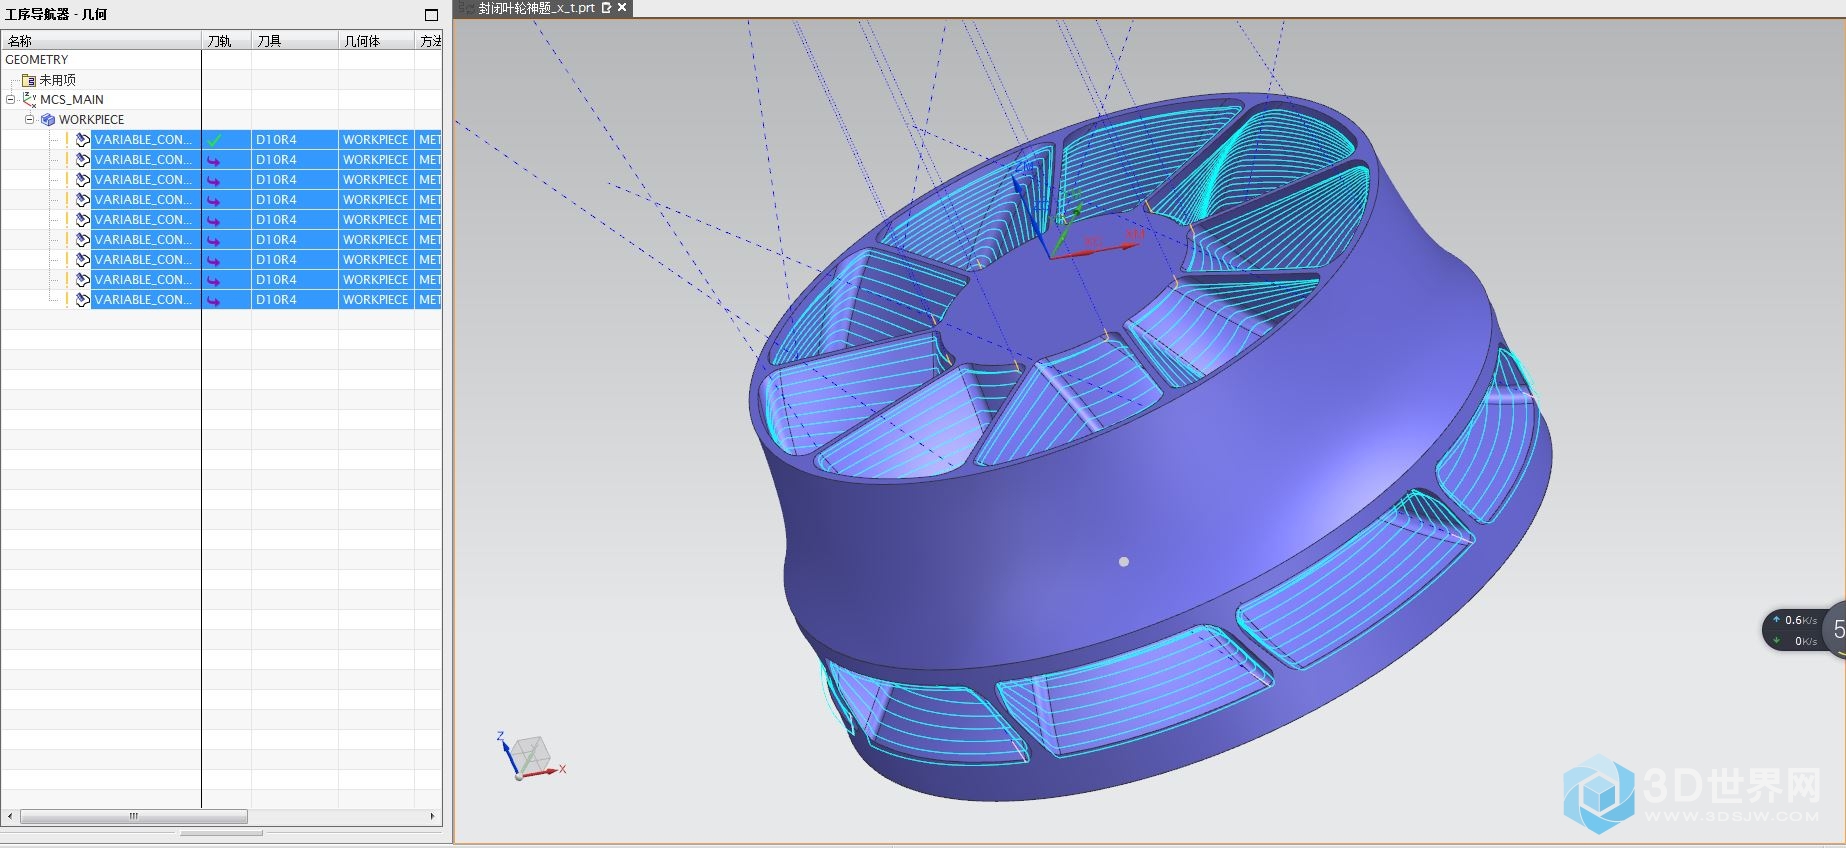Screen dimensions: 1846x848
Task: Click the 刀轨 column header
Action: point(226,41)
